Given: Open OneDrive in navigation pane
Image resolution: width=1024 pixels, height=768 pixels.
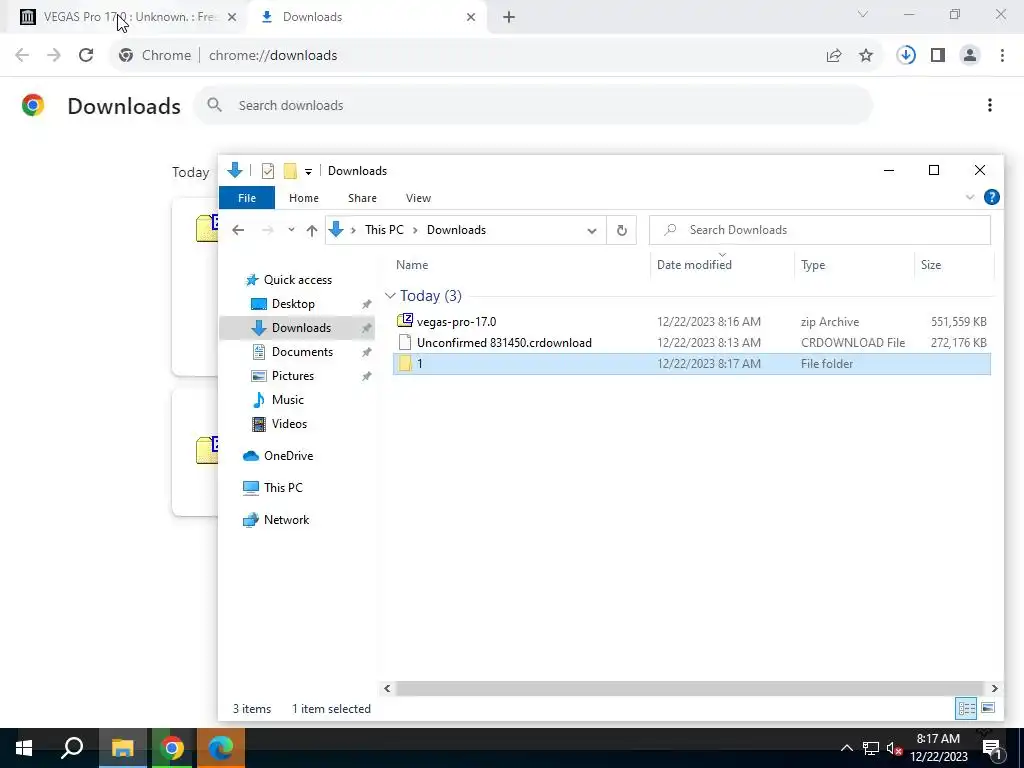Looking at the screenshot, I should [x=288, y=456].
